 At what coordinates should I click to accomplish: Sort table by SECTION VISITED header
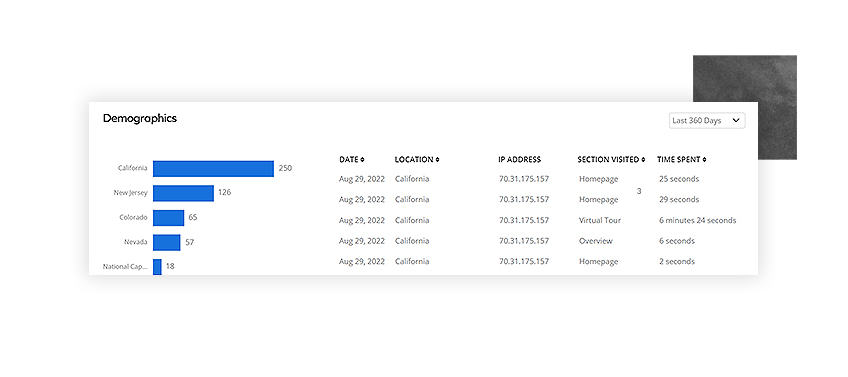pyautogui.click(x=611, y=160)
